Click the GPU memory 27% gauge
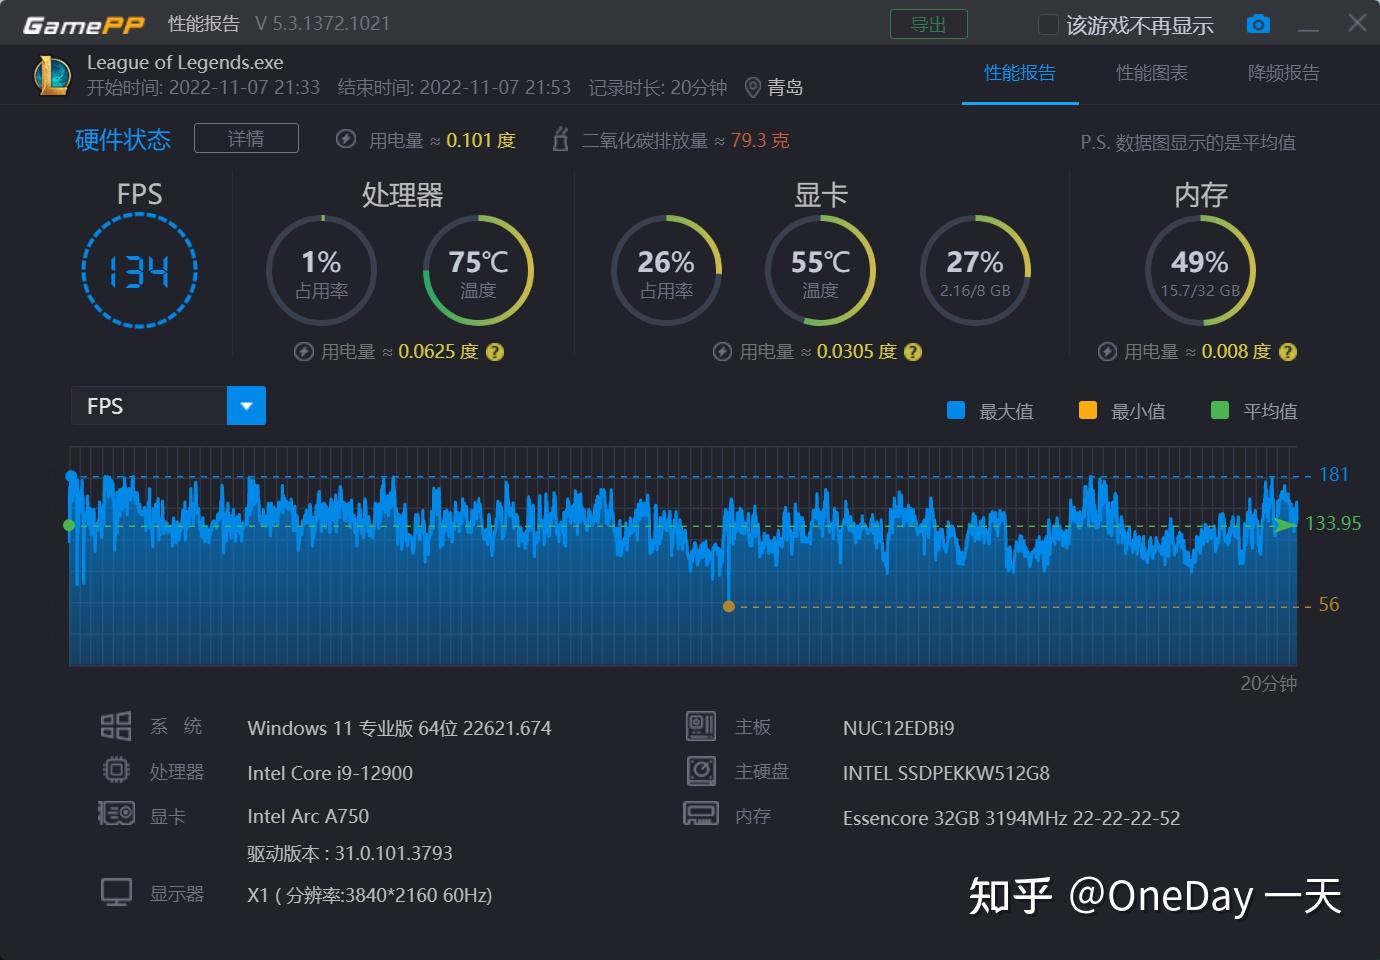Viewport: 1380px width, 960px height. tap(975, 270)
